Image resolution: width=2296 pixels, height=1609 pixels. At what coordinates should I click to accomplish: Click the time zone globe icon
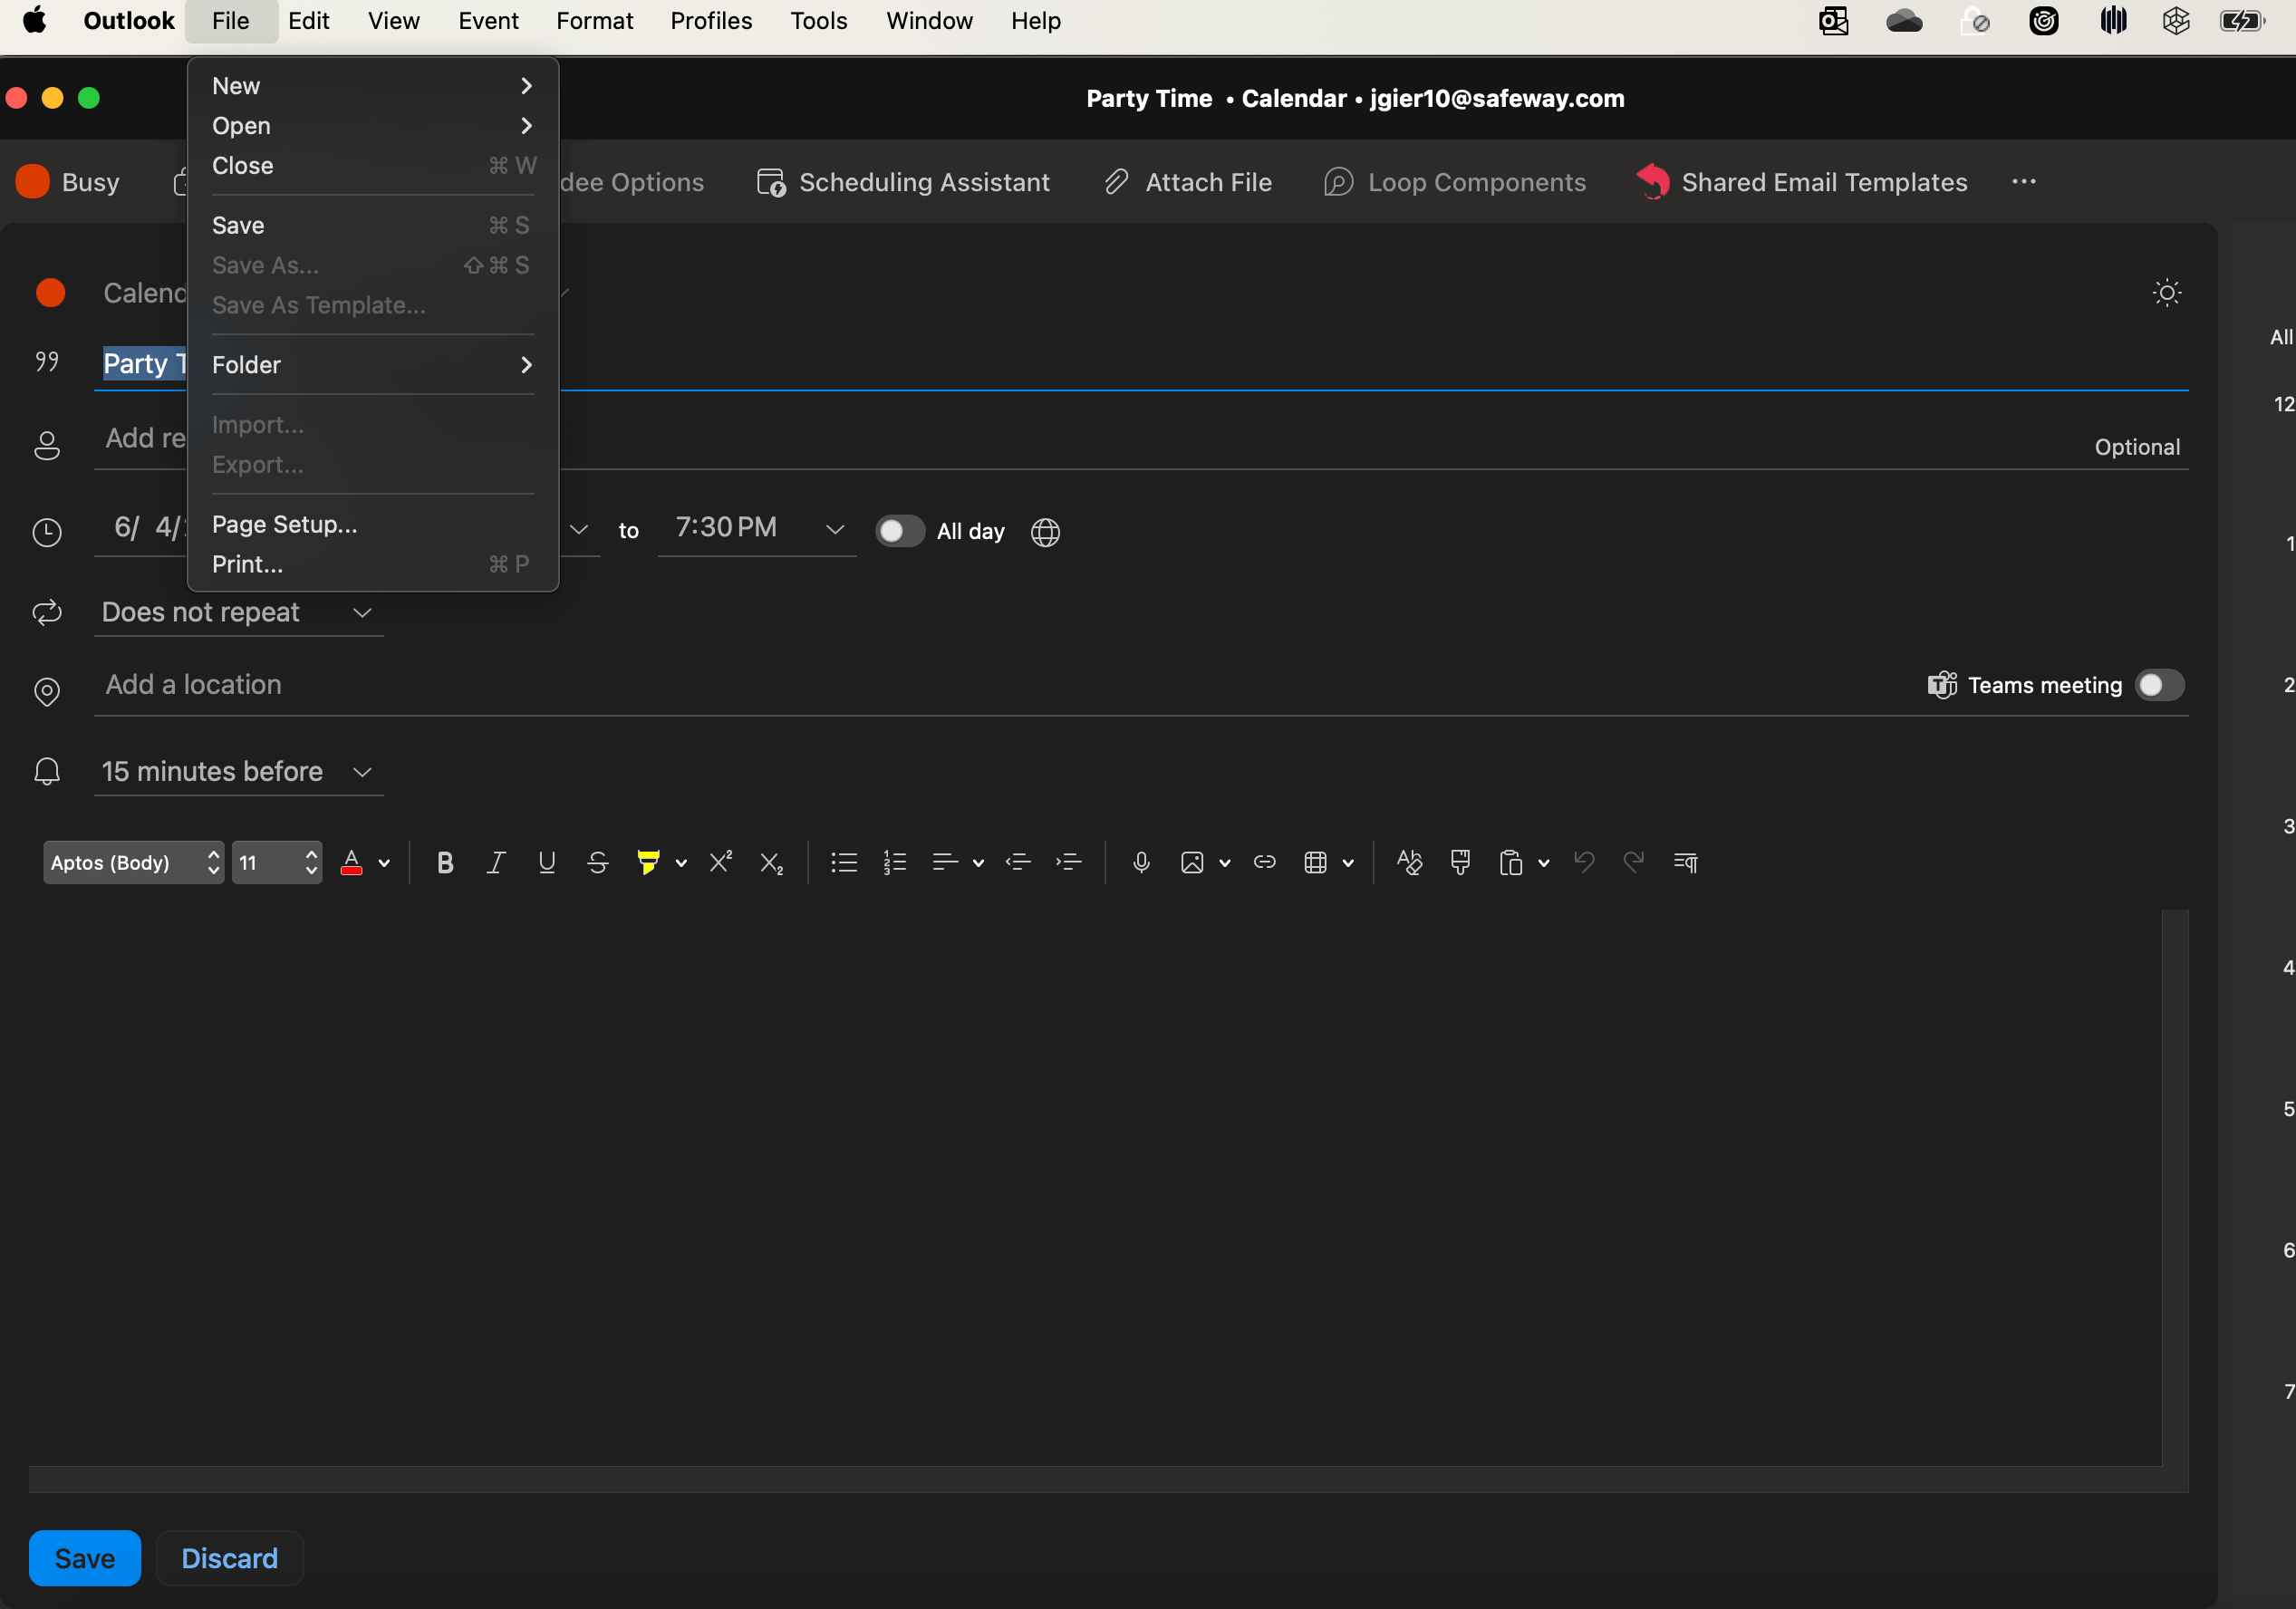click(x=1045, y=532)
